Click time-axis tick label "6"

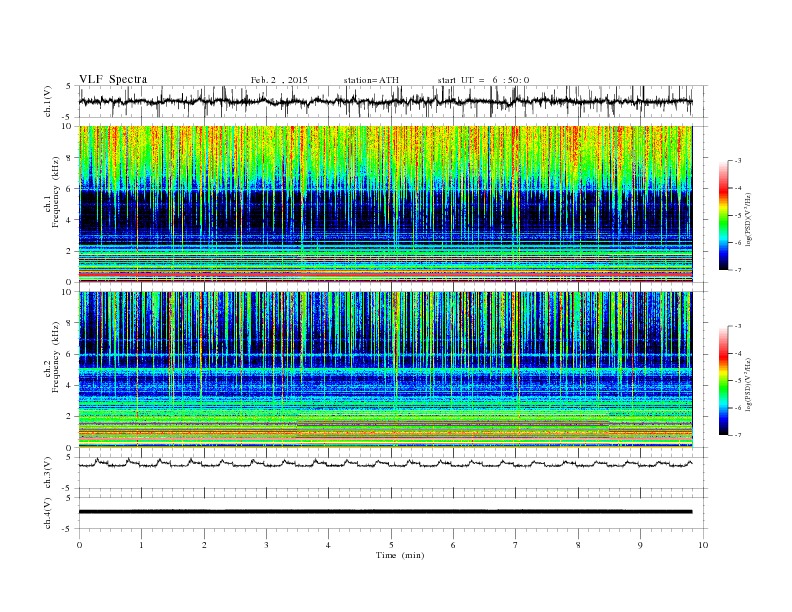[453, 545]
